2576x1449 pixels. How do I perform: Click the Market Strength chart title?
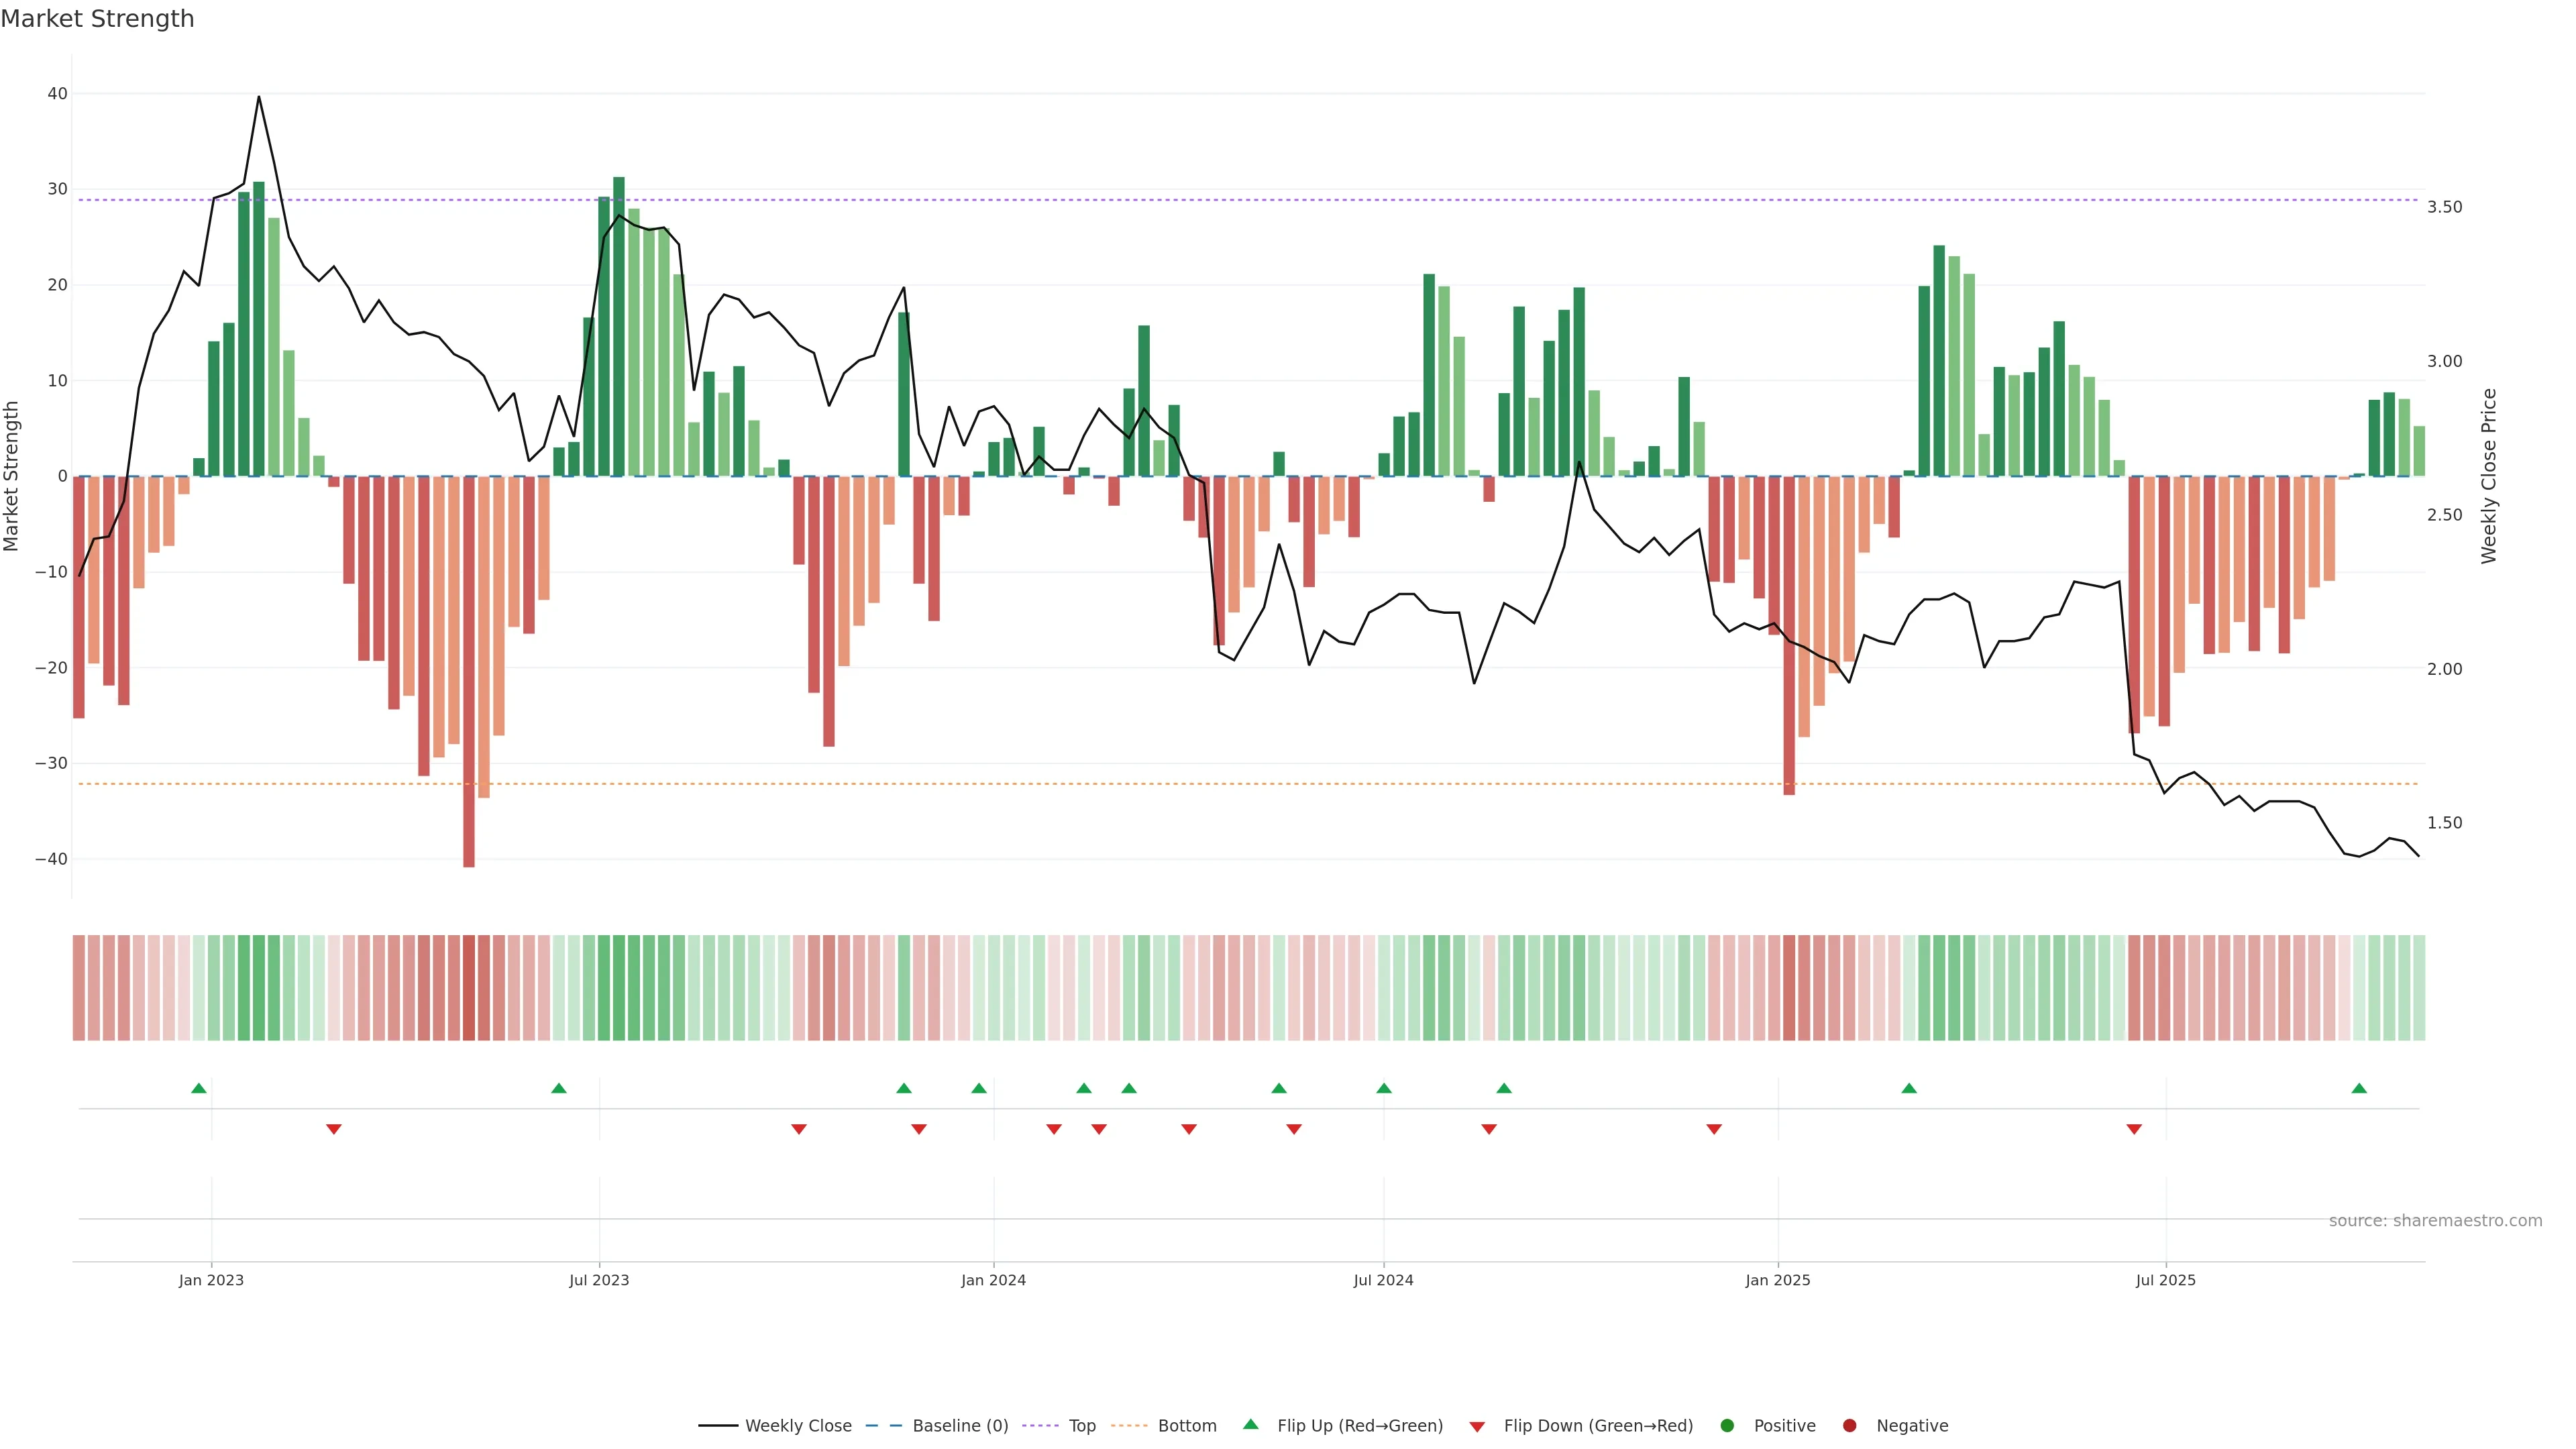(x=97, y=19)
